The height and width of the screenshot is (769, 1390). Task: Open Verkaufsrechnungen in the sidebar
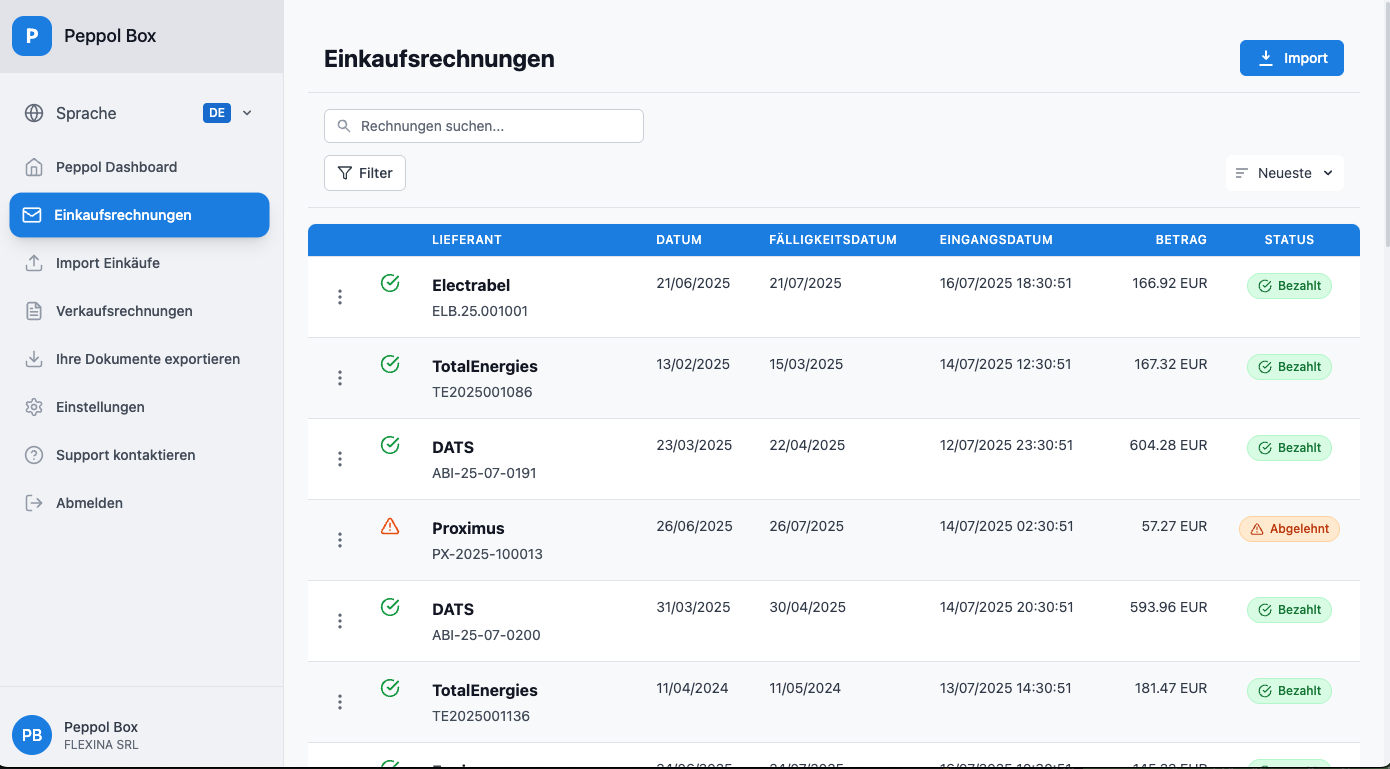pos(124,311)
